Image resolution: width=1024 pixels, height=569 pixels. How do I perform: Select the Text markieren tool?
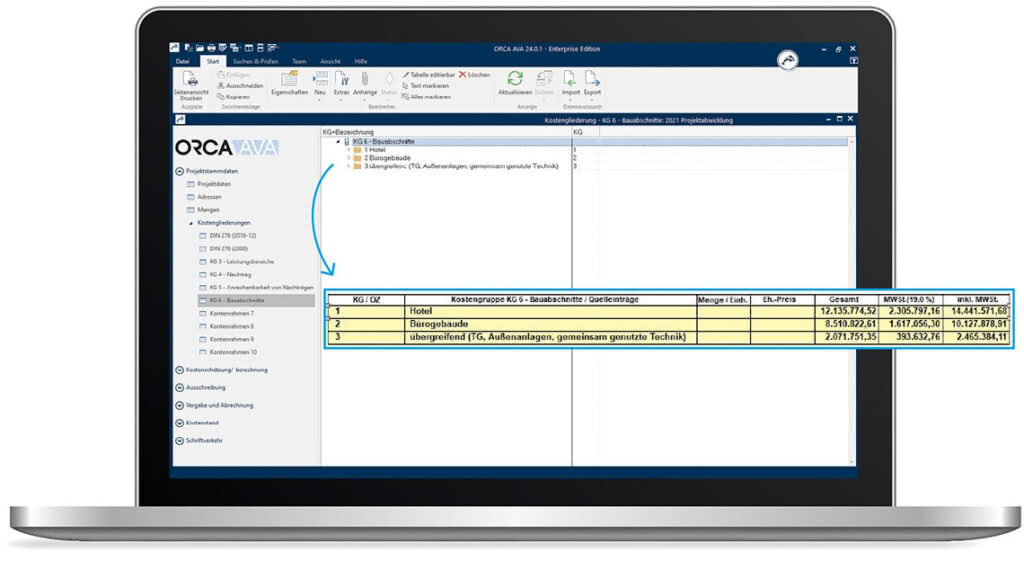(x=425, y=86)
